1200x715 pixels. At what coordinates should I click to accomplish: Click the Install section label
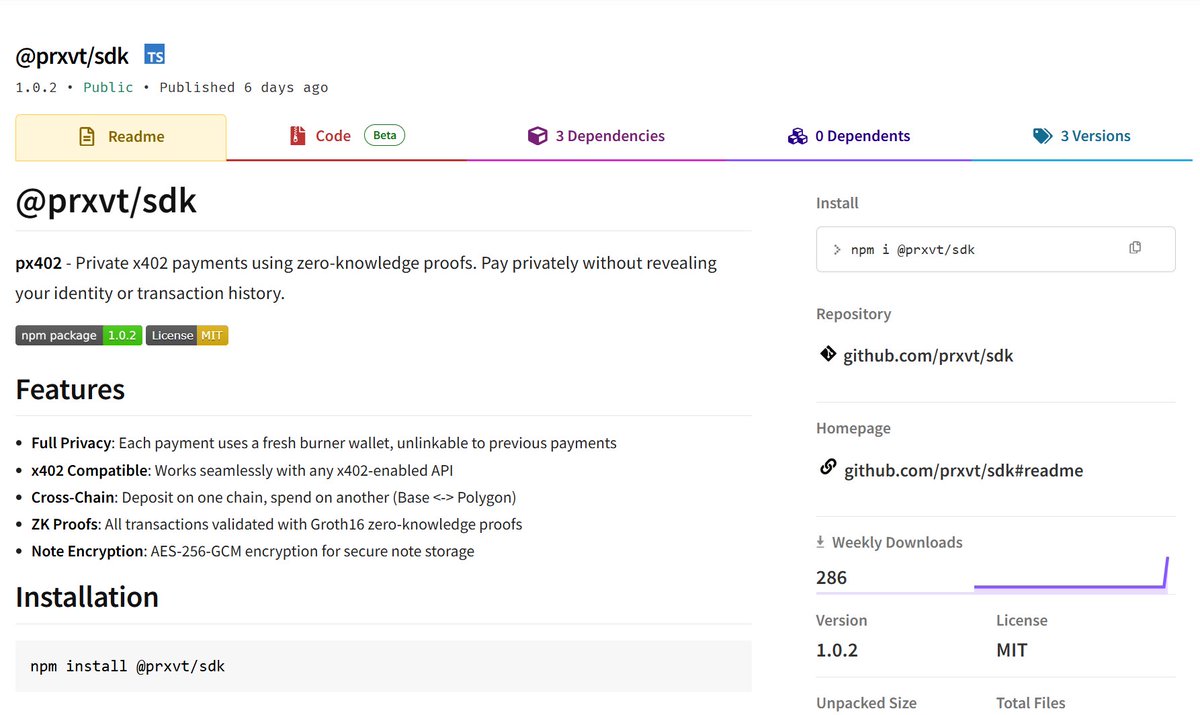tap(837, 203)
